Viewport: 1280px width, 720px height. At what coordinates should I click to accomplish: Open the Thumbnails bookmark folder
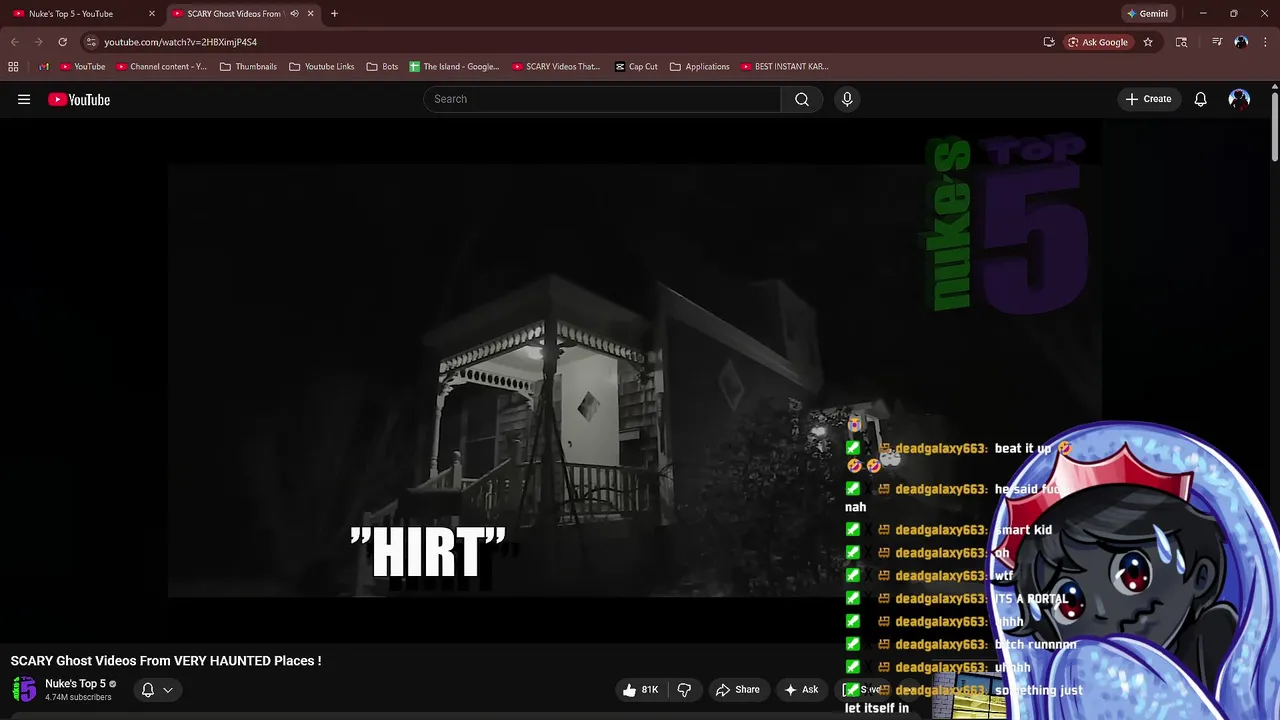point(248,67)
